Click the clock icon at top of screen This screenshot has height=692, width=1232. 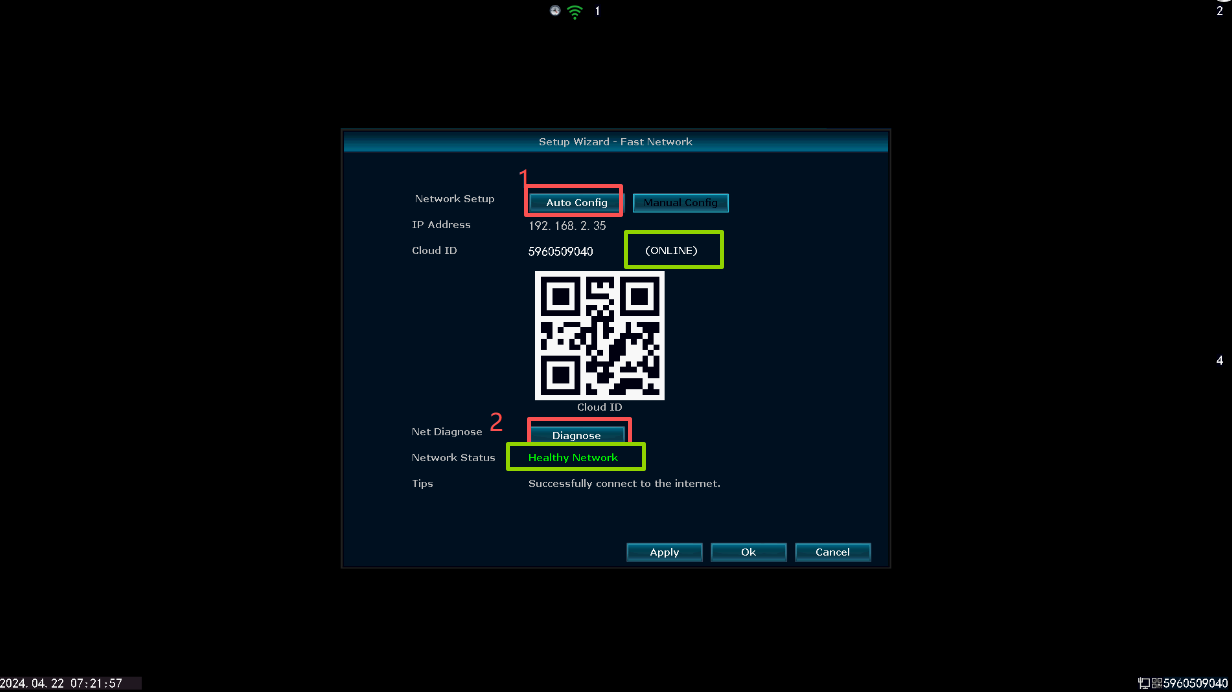555,11
